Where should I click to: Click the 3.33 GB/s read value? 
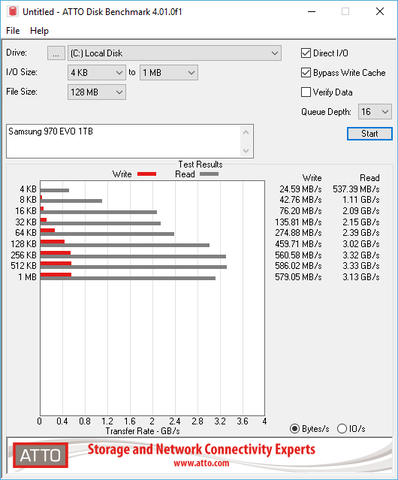[361, 266]
